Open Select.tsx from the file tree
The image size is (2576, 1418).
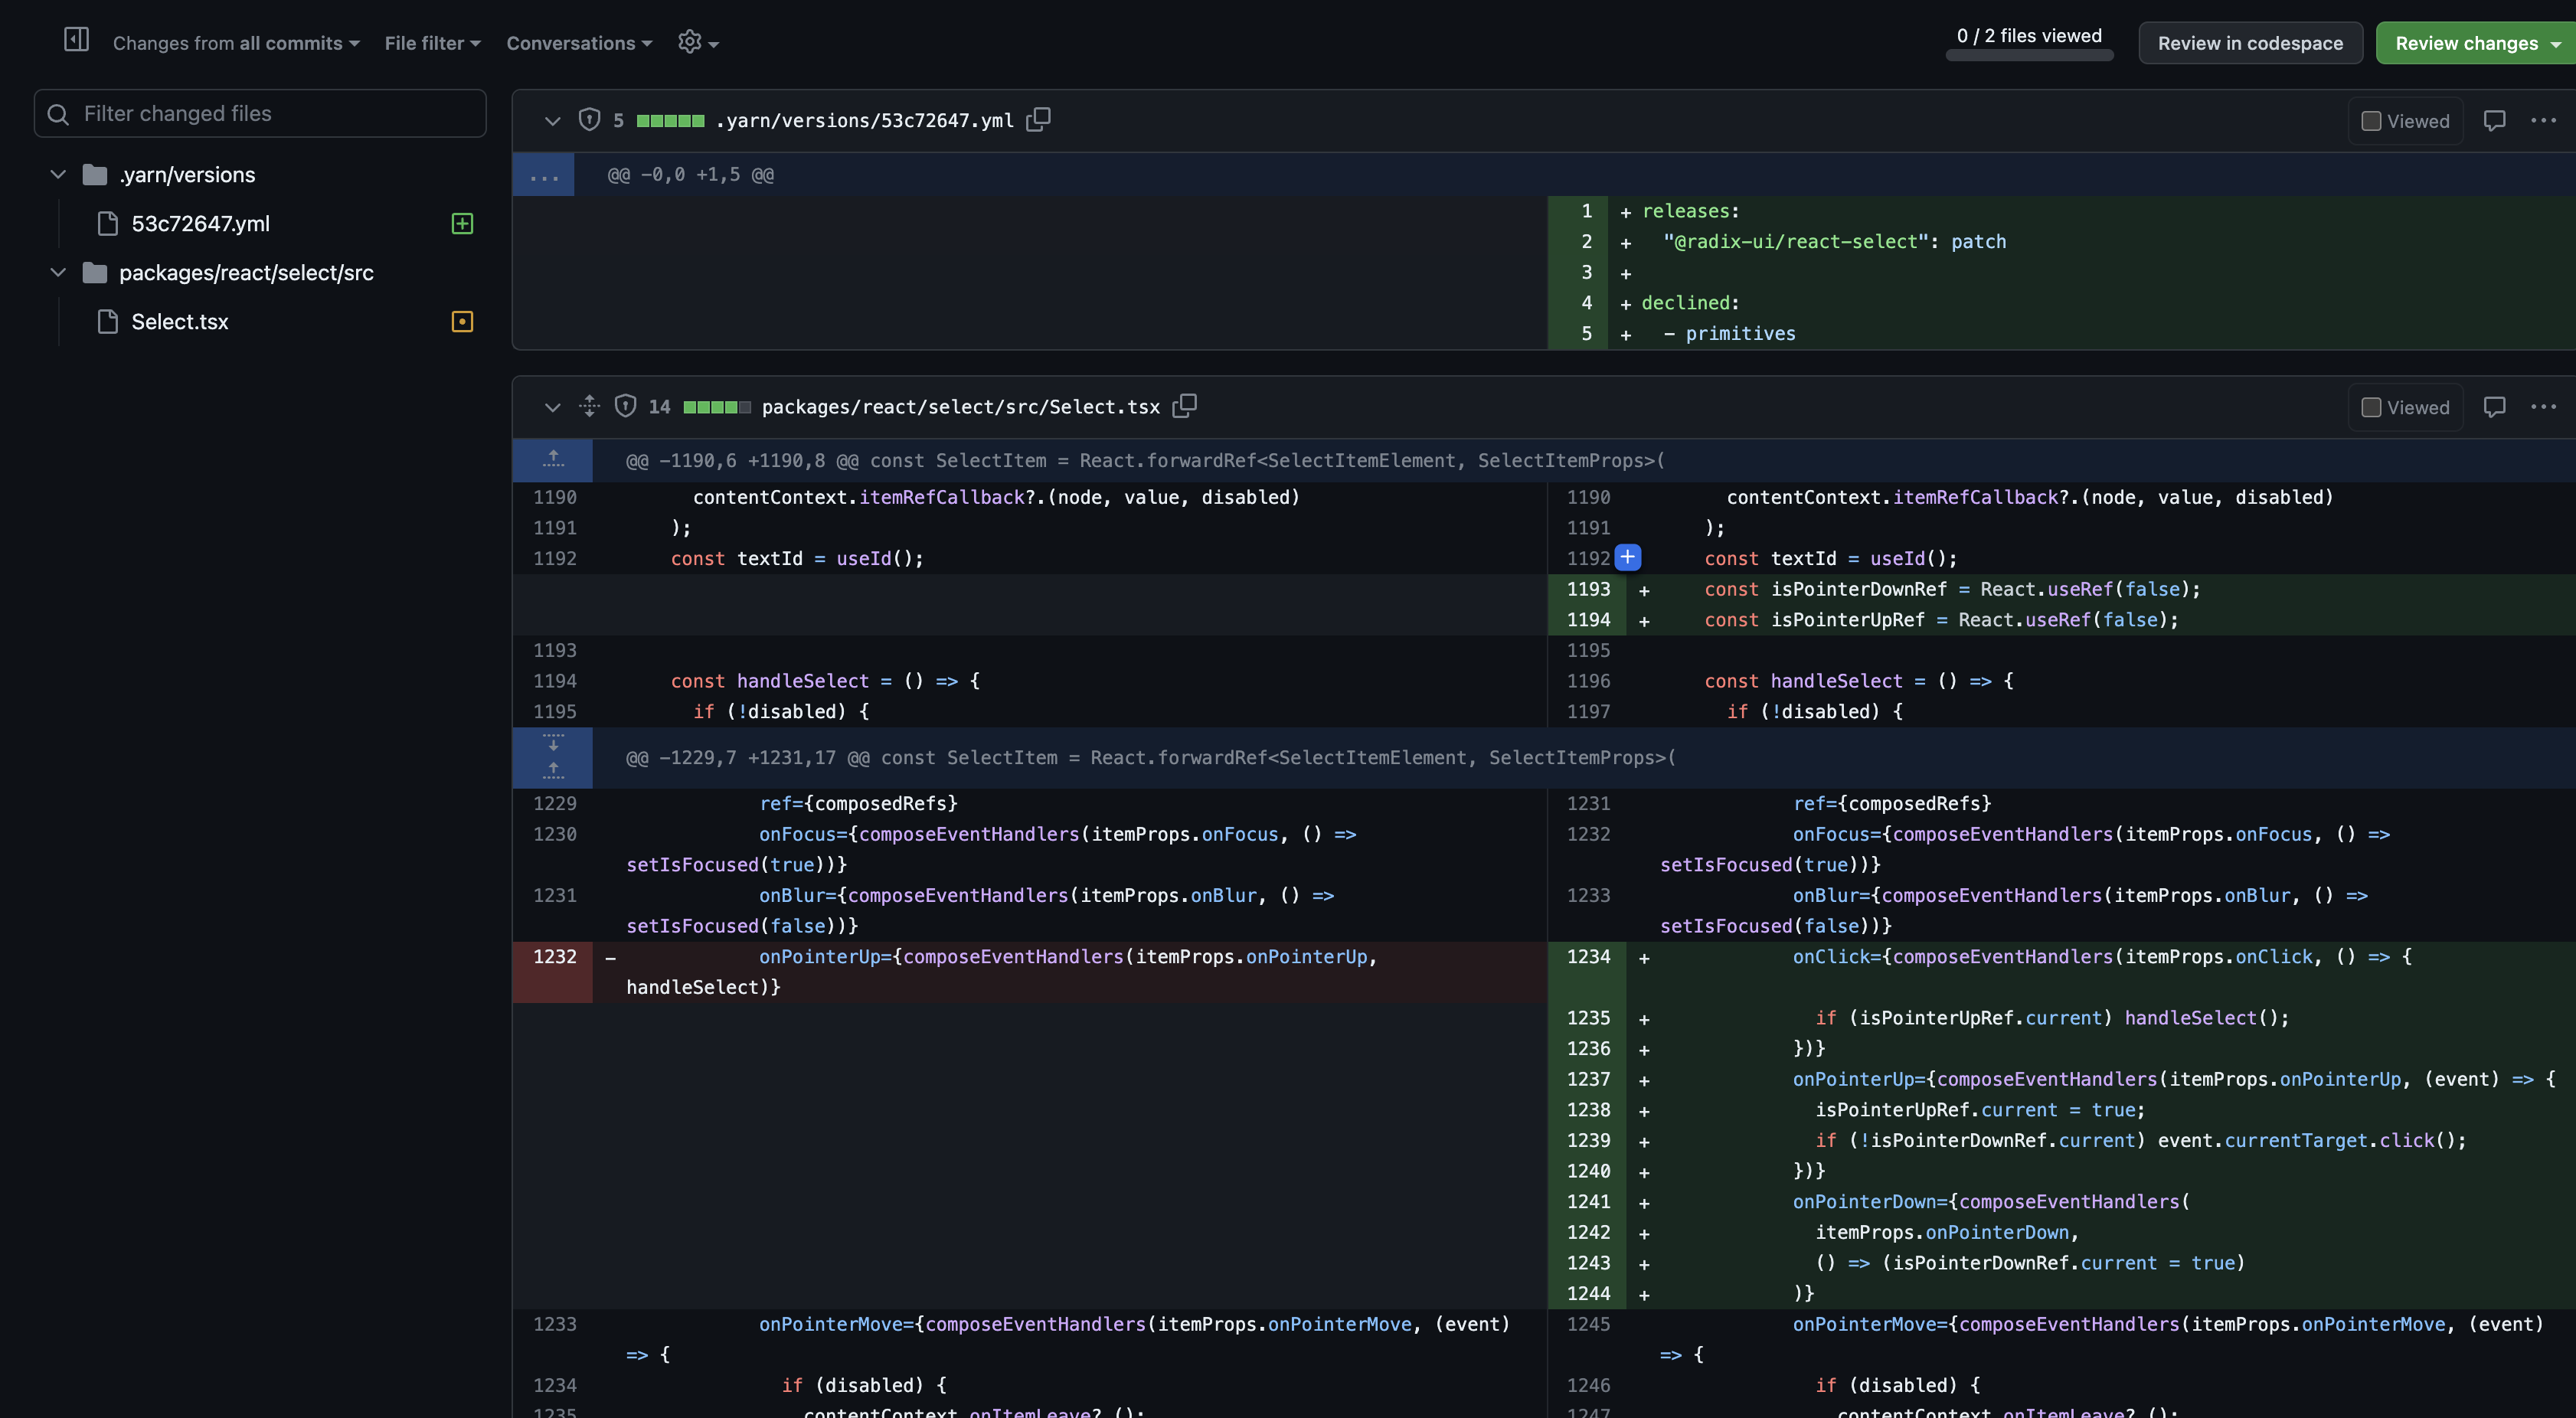[x=179, y=321]
